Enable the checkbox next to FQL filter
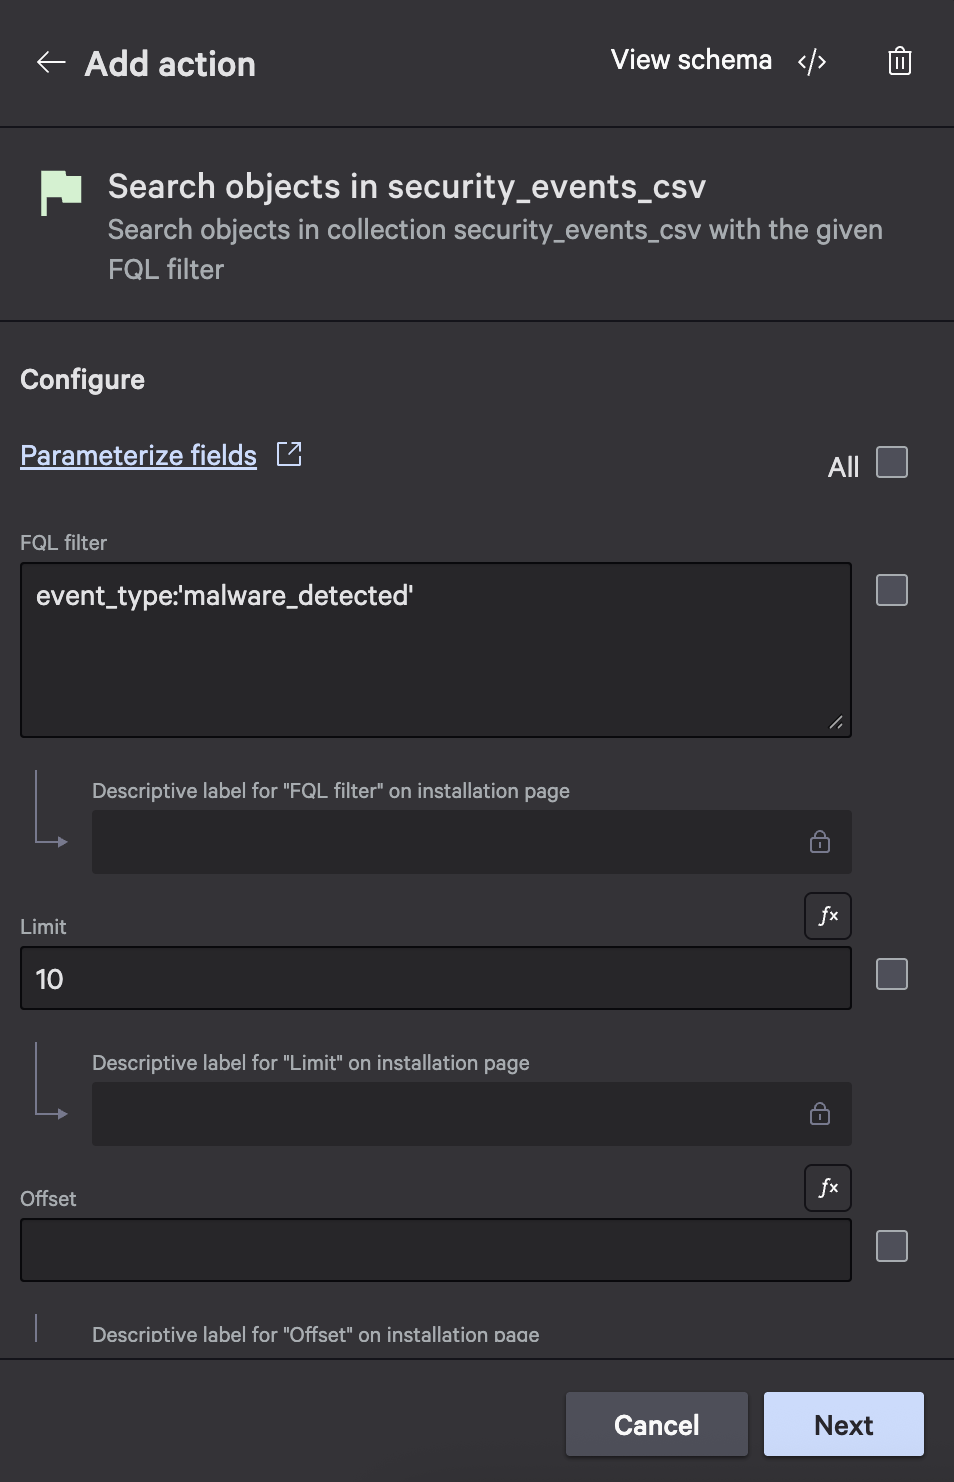954x1482 pixels. 890,590
